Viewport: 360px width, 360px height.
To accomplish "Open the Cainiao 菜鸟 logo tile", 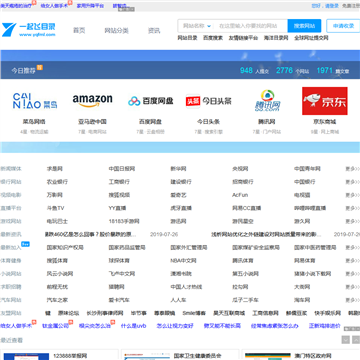I will click(x=35, y=101).
